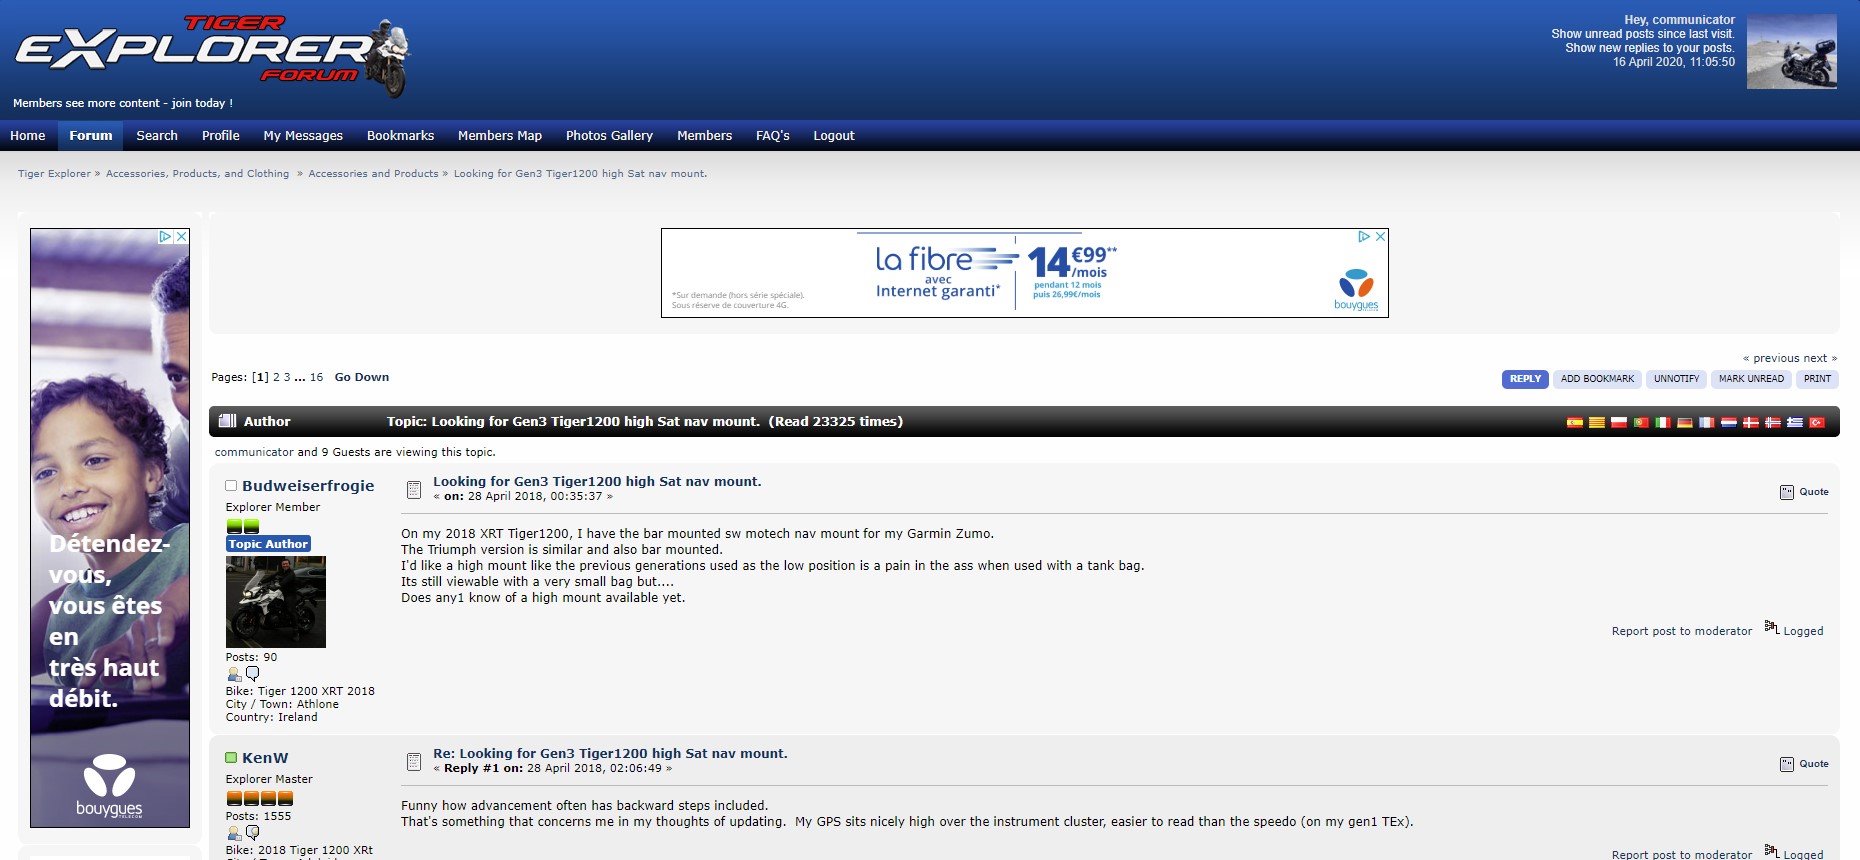This screenshot has height=860, width=1860.
Task: Select the Forum tab in navigation
Action: [x=91, y=136]
